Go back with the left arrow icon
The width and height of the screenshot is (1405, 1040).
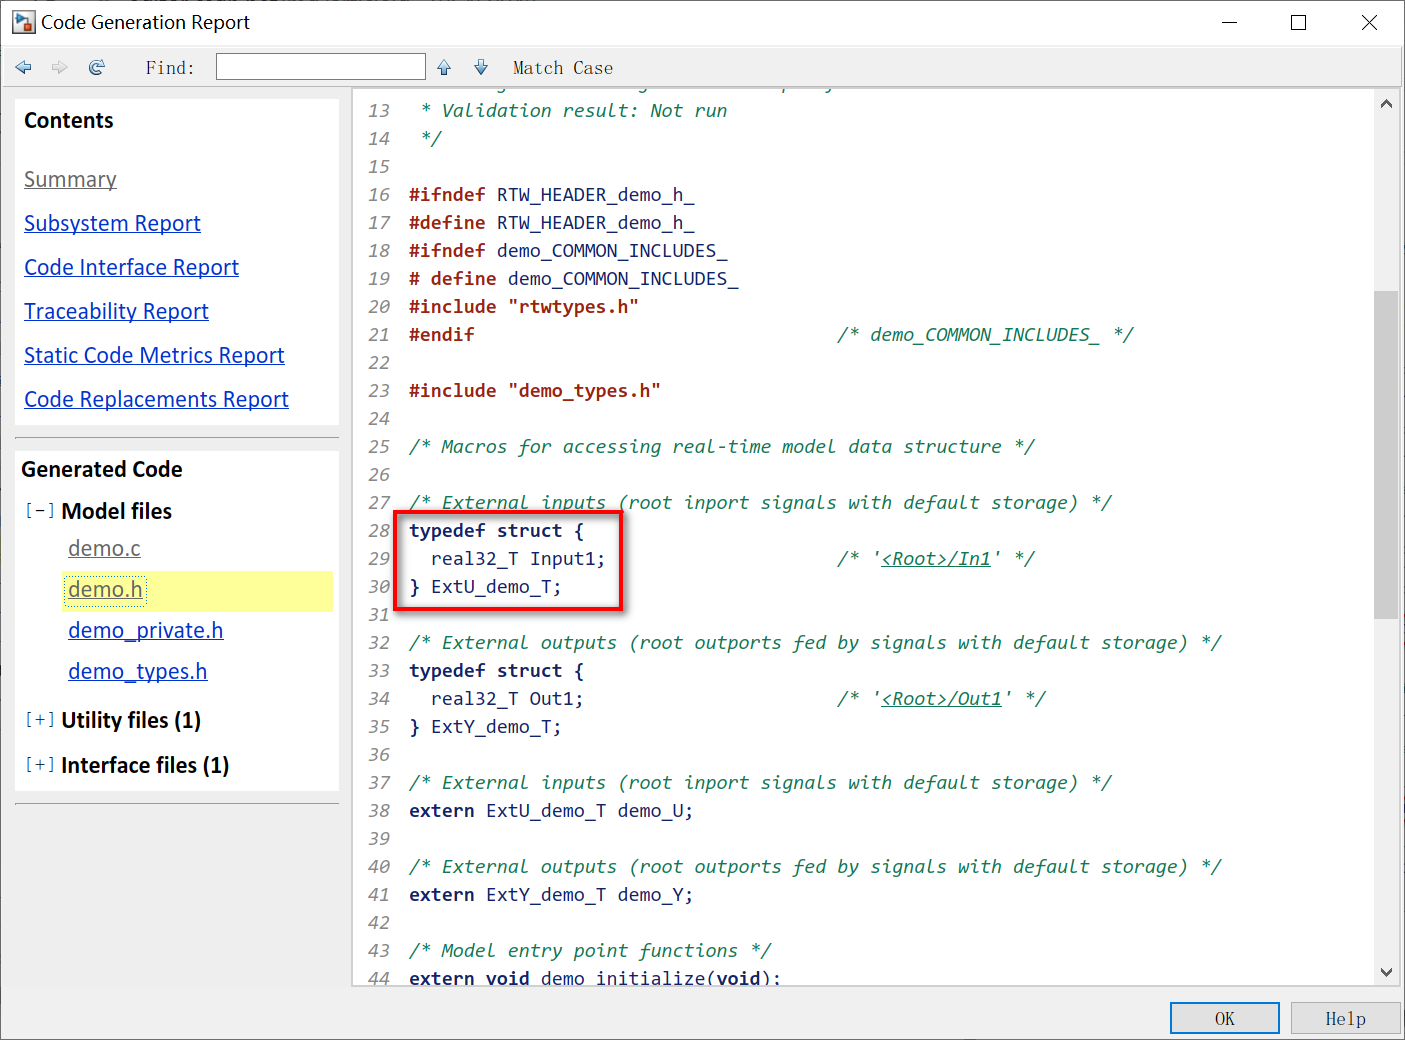click(24, 67)
